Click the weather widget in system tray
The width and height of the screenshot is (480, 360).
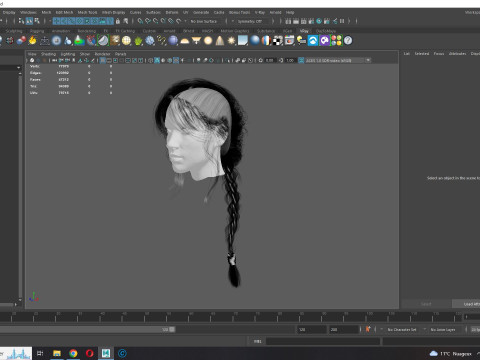coord(451,354)
